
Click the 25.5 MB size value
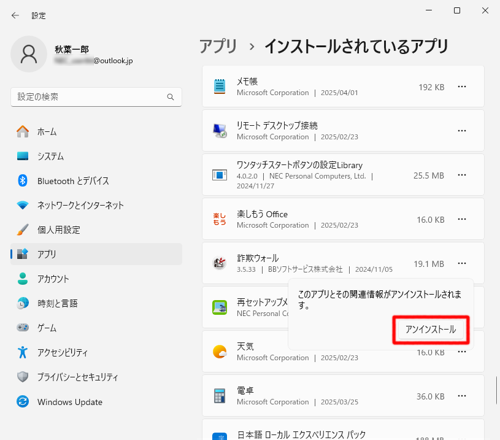(429, 176)
